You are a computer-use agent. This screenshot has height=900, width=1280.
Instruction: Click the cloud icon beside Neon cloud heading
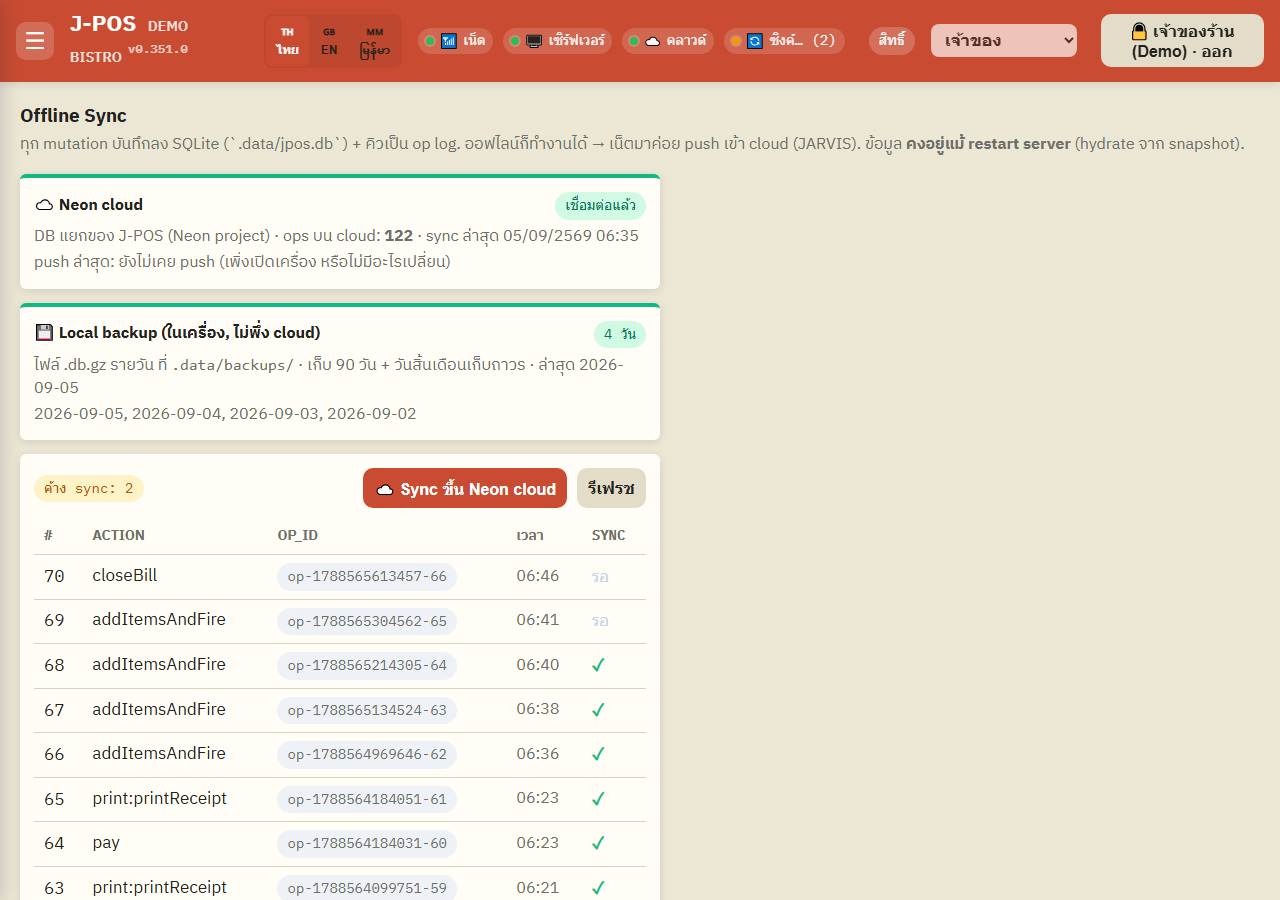coord(44,205)
